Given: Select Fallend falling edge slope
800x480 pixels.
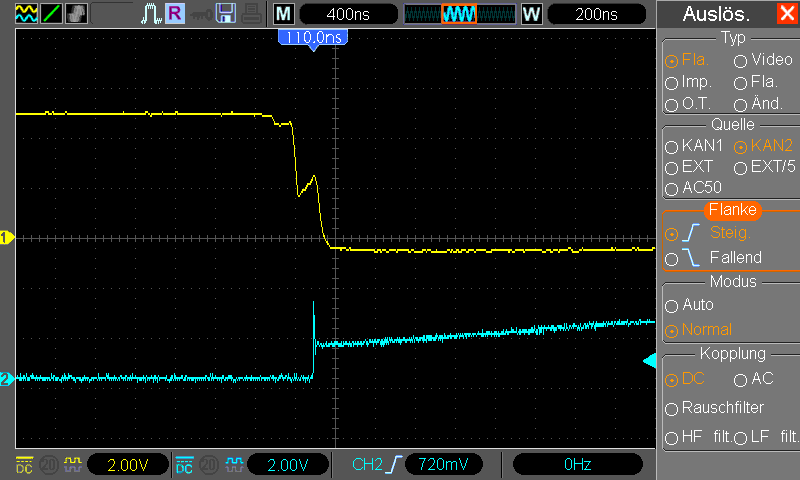Looking at the screenshot, I should point(713,258).
